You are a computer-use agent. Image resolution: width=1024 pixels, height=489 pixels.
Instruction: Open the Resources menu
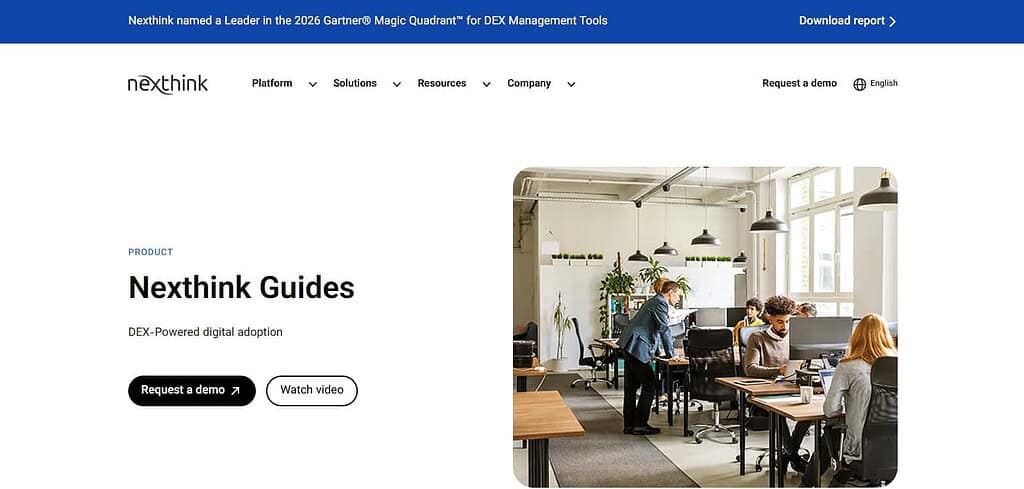[442, 84]
